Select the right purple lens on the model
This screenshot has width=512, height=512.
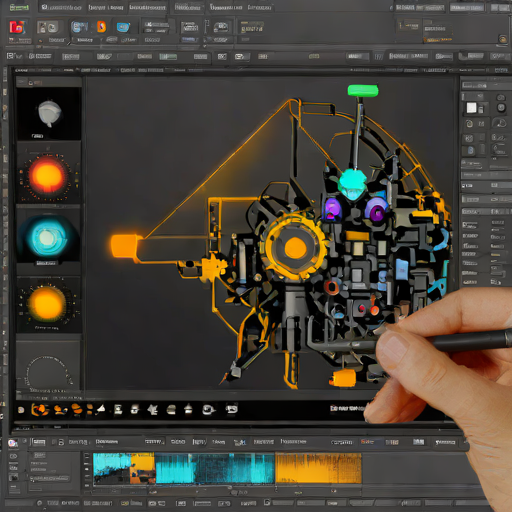377,210
